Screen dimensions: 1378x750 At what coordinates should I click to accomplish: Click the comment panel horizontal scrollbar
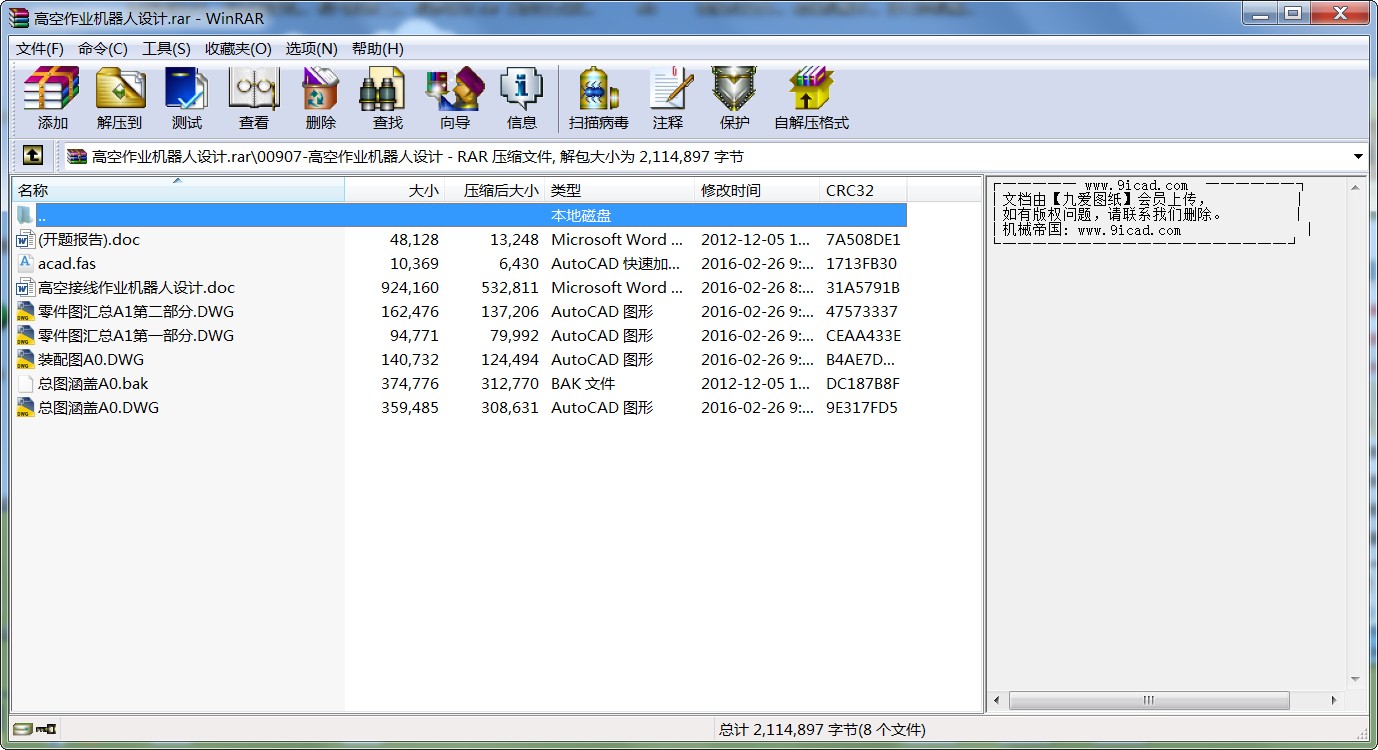[1148, 701]
